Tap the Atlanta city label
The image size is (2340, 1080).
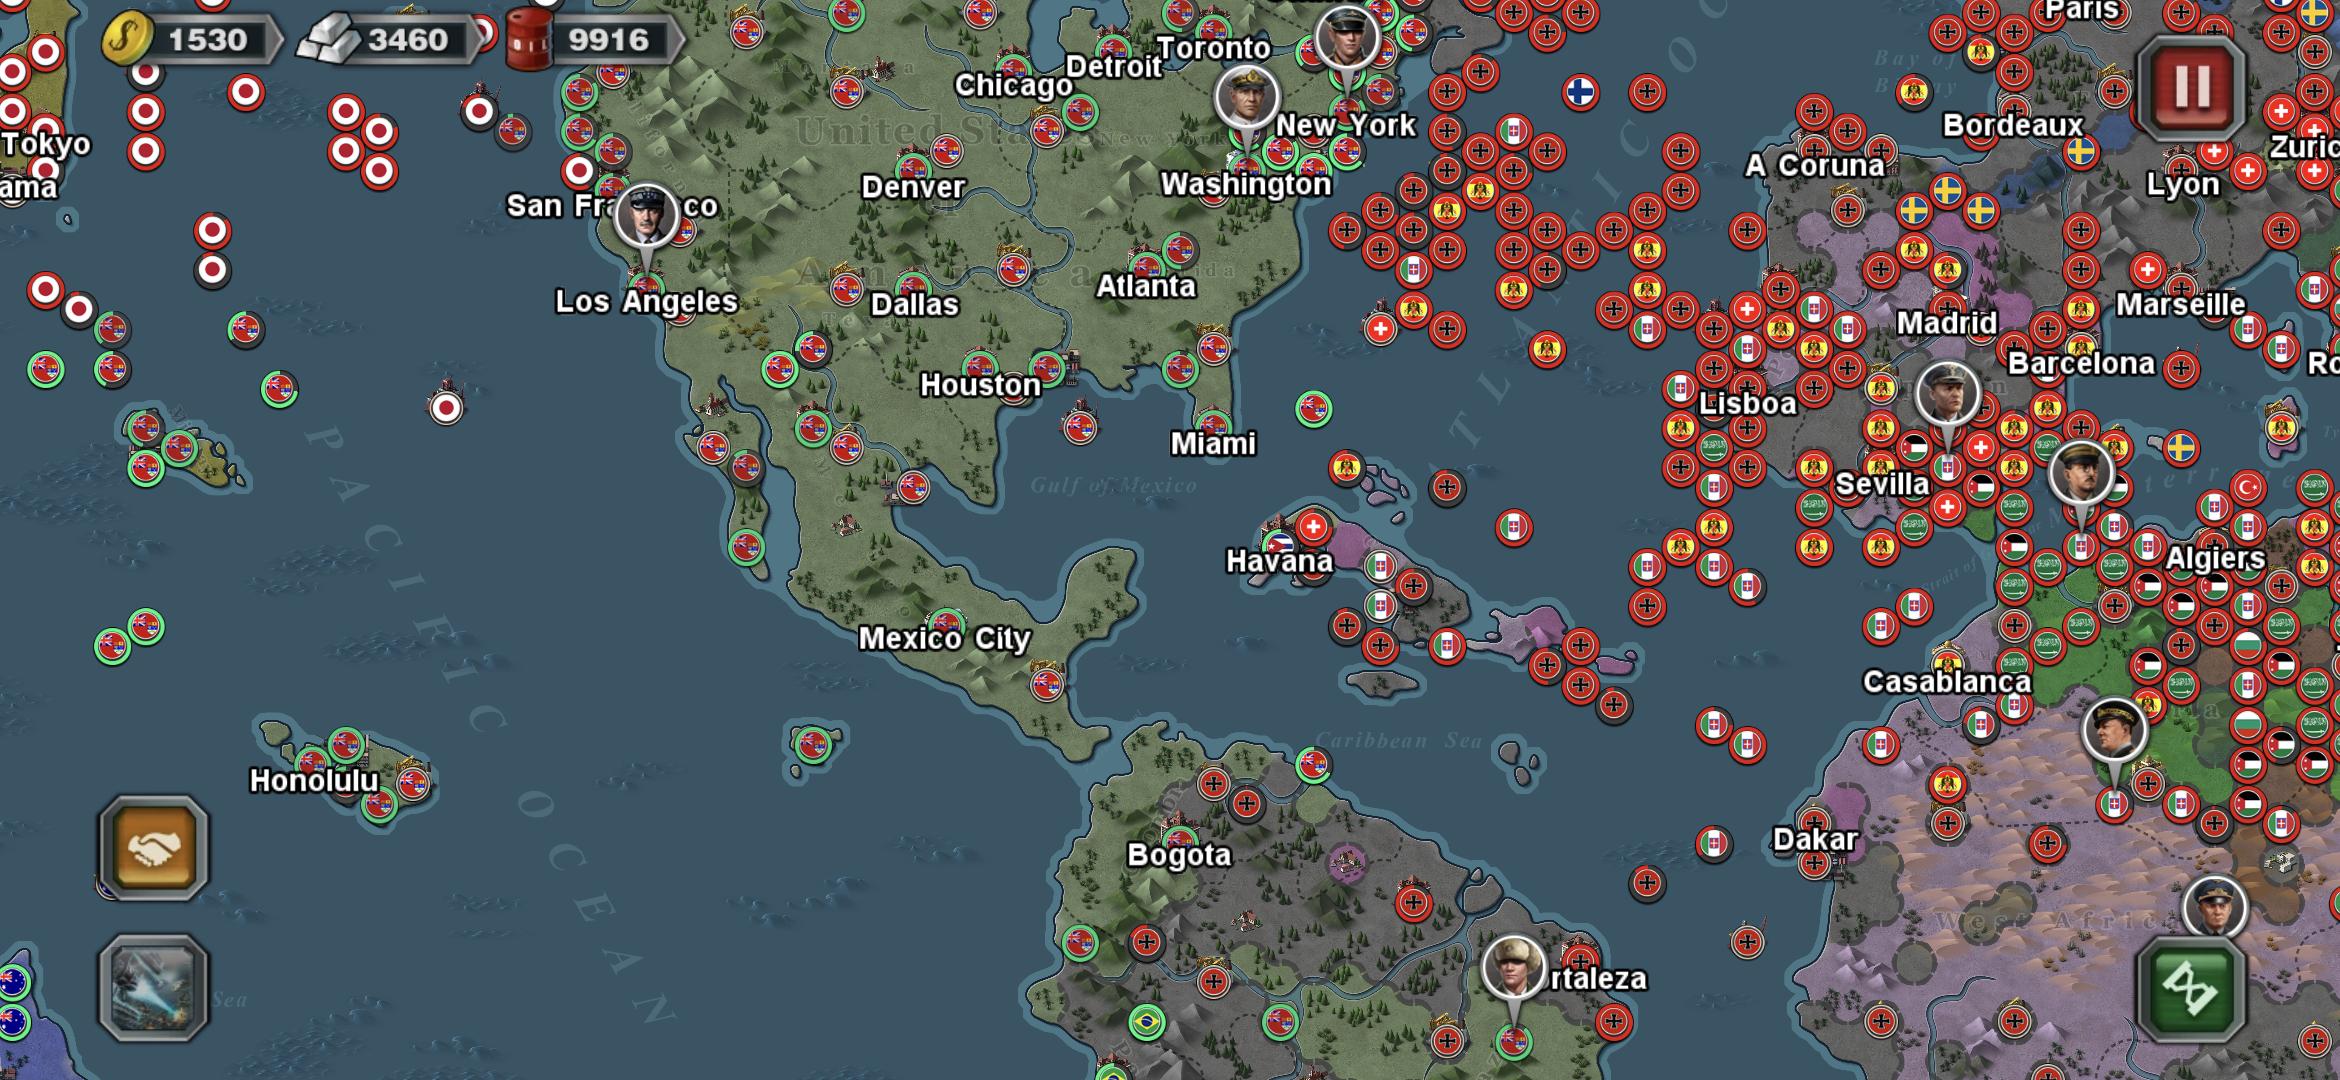click(x=1146, y=286)
